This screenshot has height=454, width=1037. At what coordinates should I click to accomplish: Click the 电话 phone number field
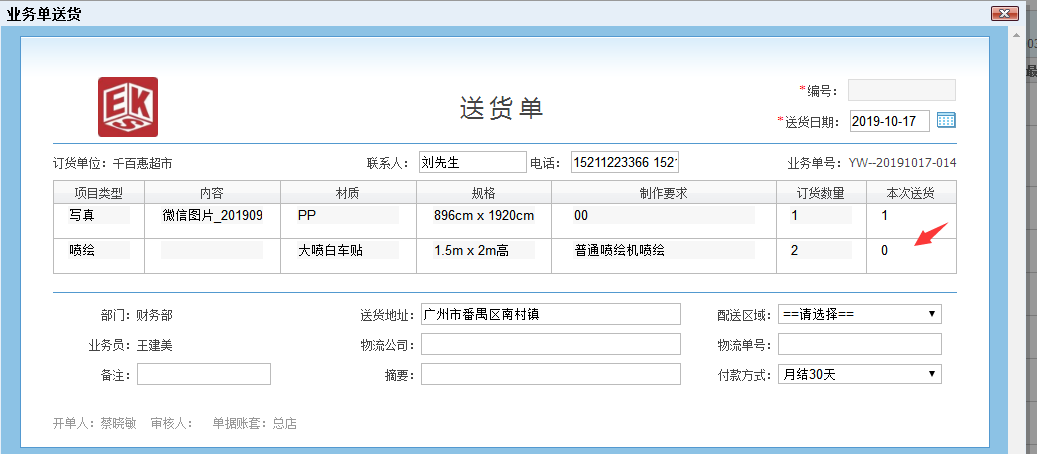[625, 162]
